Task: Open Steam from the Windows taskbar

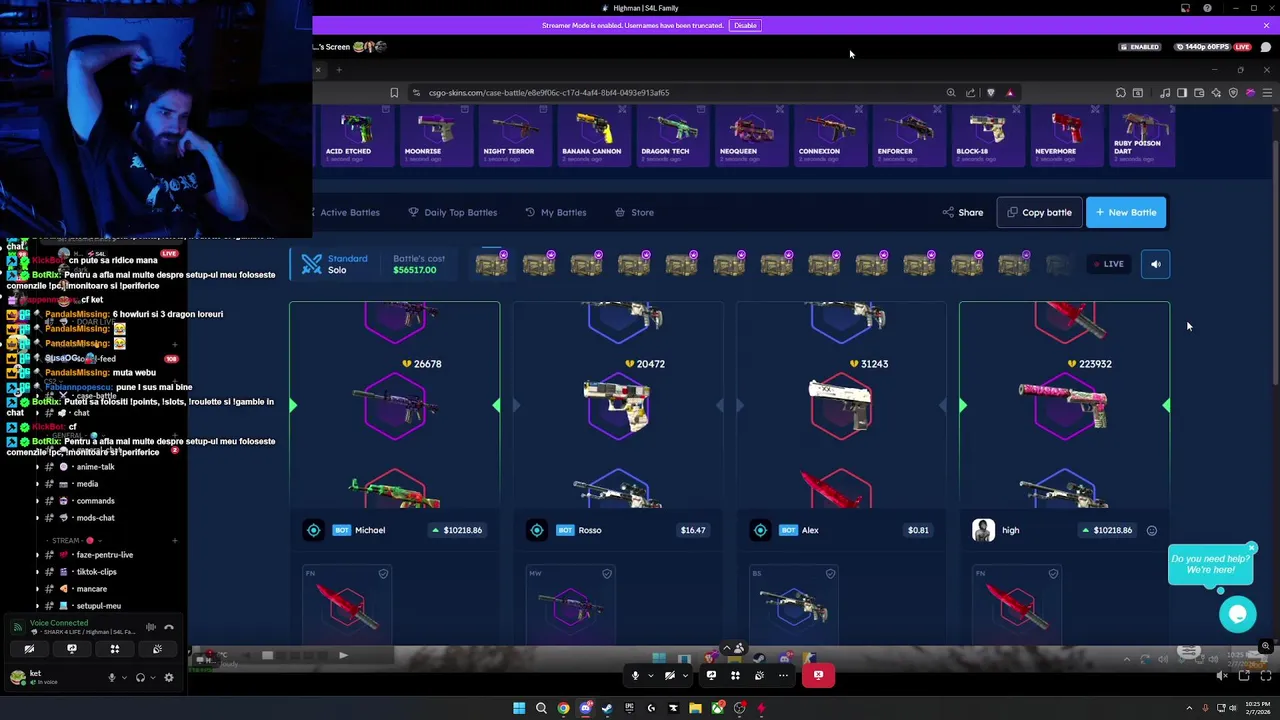Action: 607,708
